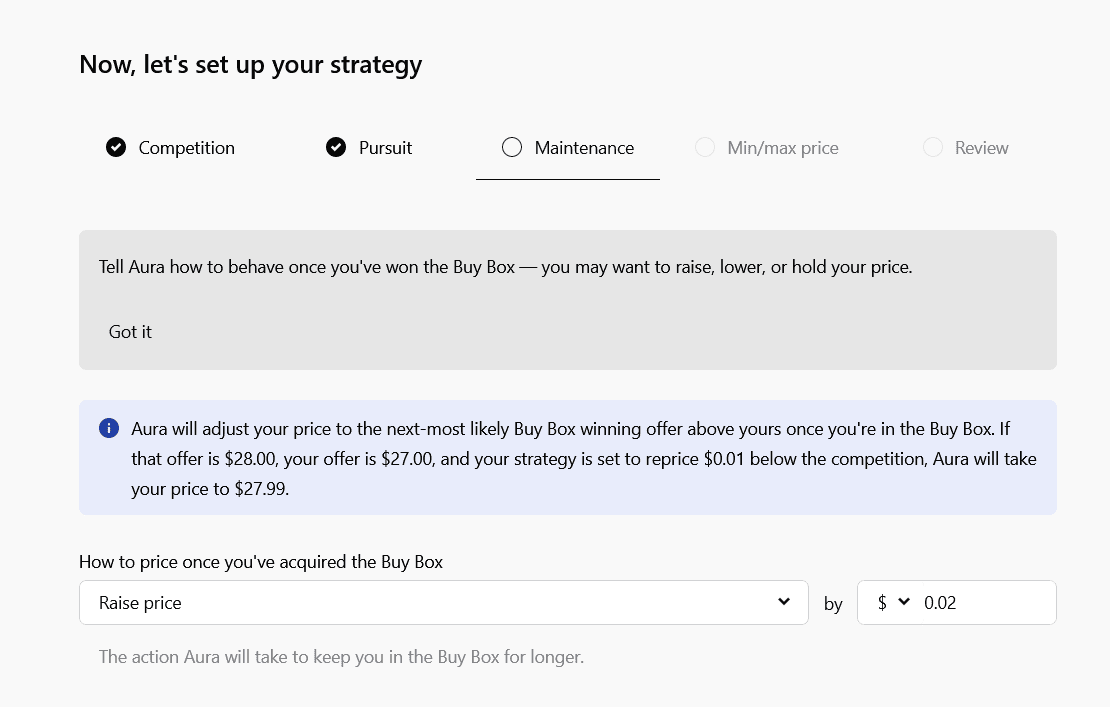
Task: Click the blue info icon
Action: pos(109,429)
